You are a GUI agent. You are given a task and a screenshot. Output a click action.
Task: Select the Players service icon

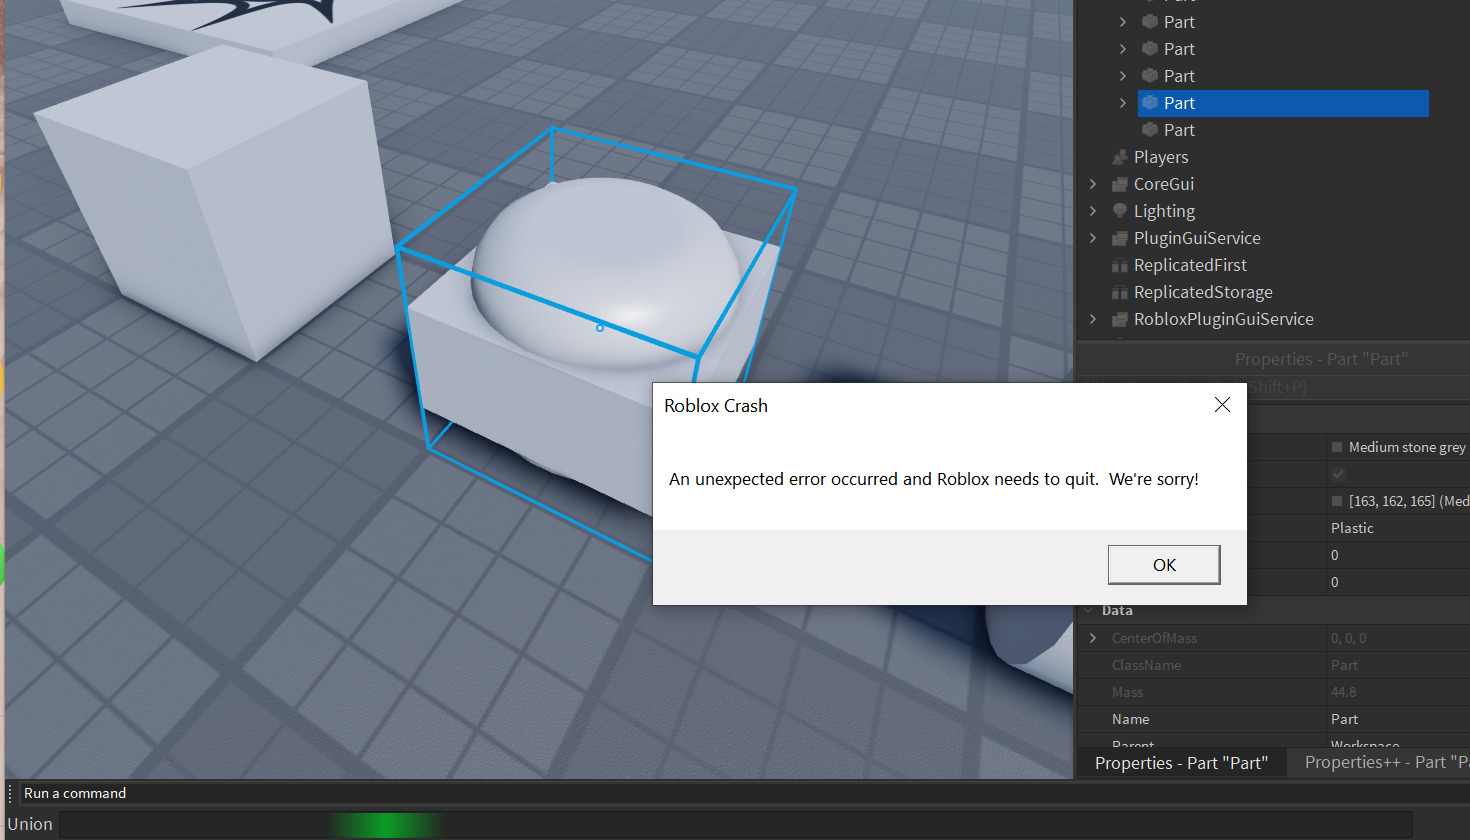1119,156
